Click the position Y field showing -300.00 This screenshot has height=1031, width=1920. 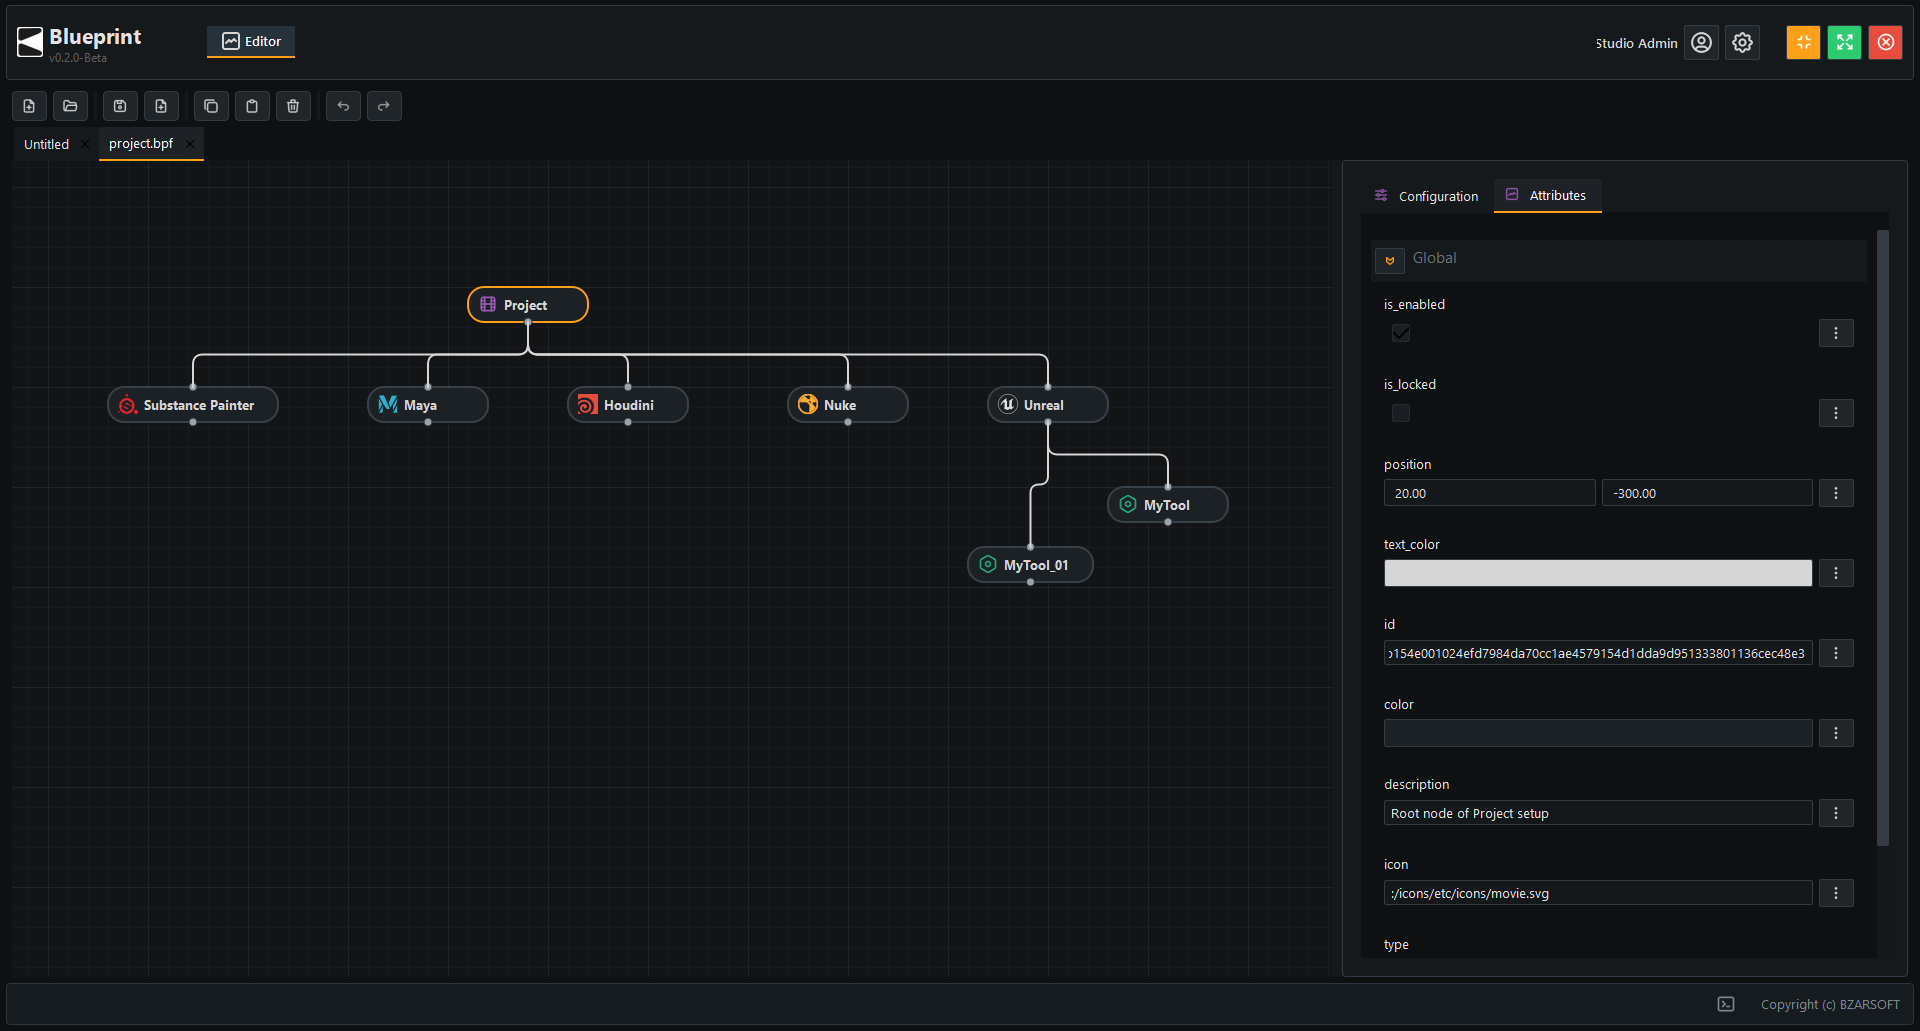(x=1707, y=493)
